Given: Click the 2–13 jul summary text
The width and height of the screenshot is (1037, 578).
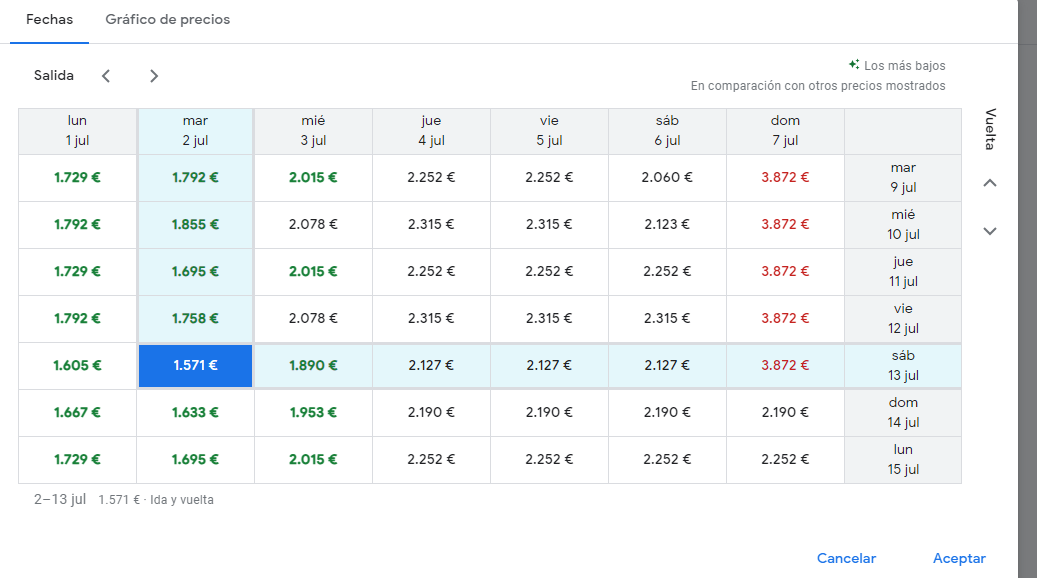Looking at the screenshot, I should coord(60,499).
